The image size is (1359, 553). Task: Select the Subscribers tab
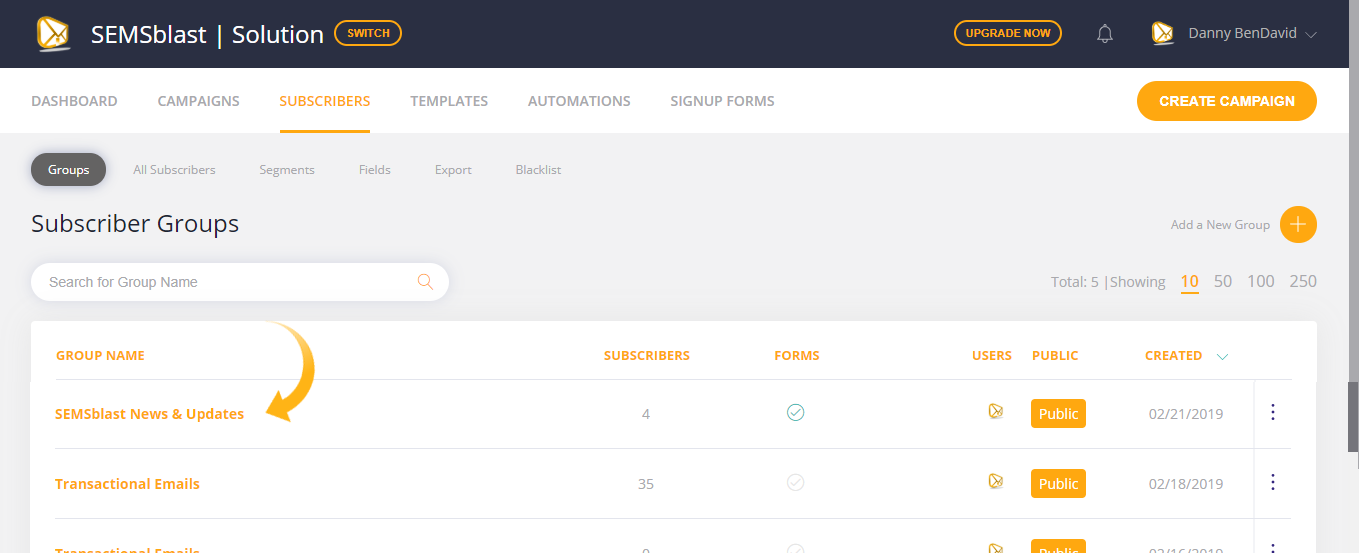(325, 101)
